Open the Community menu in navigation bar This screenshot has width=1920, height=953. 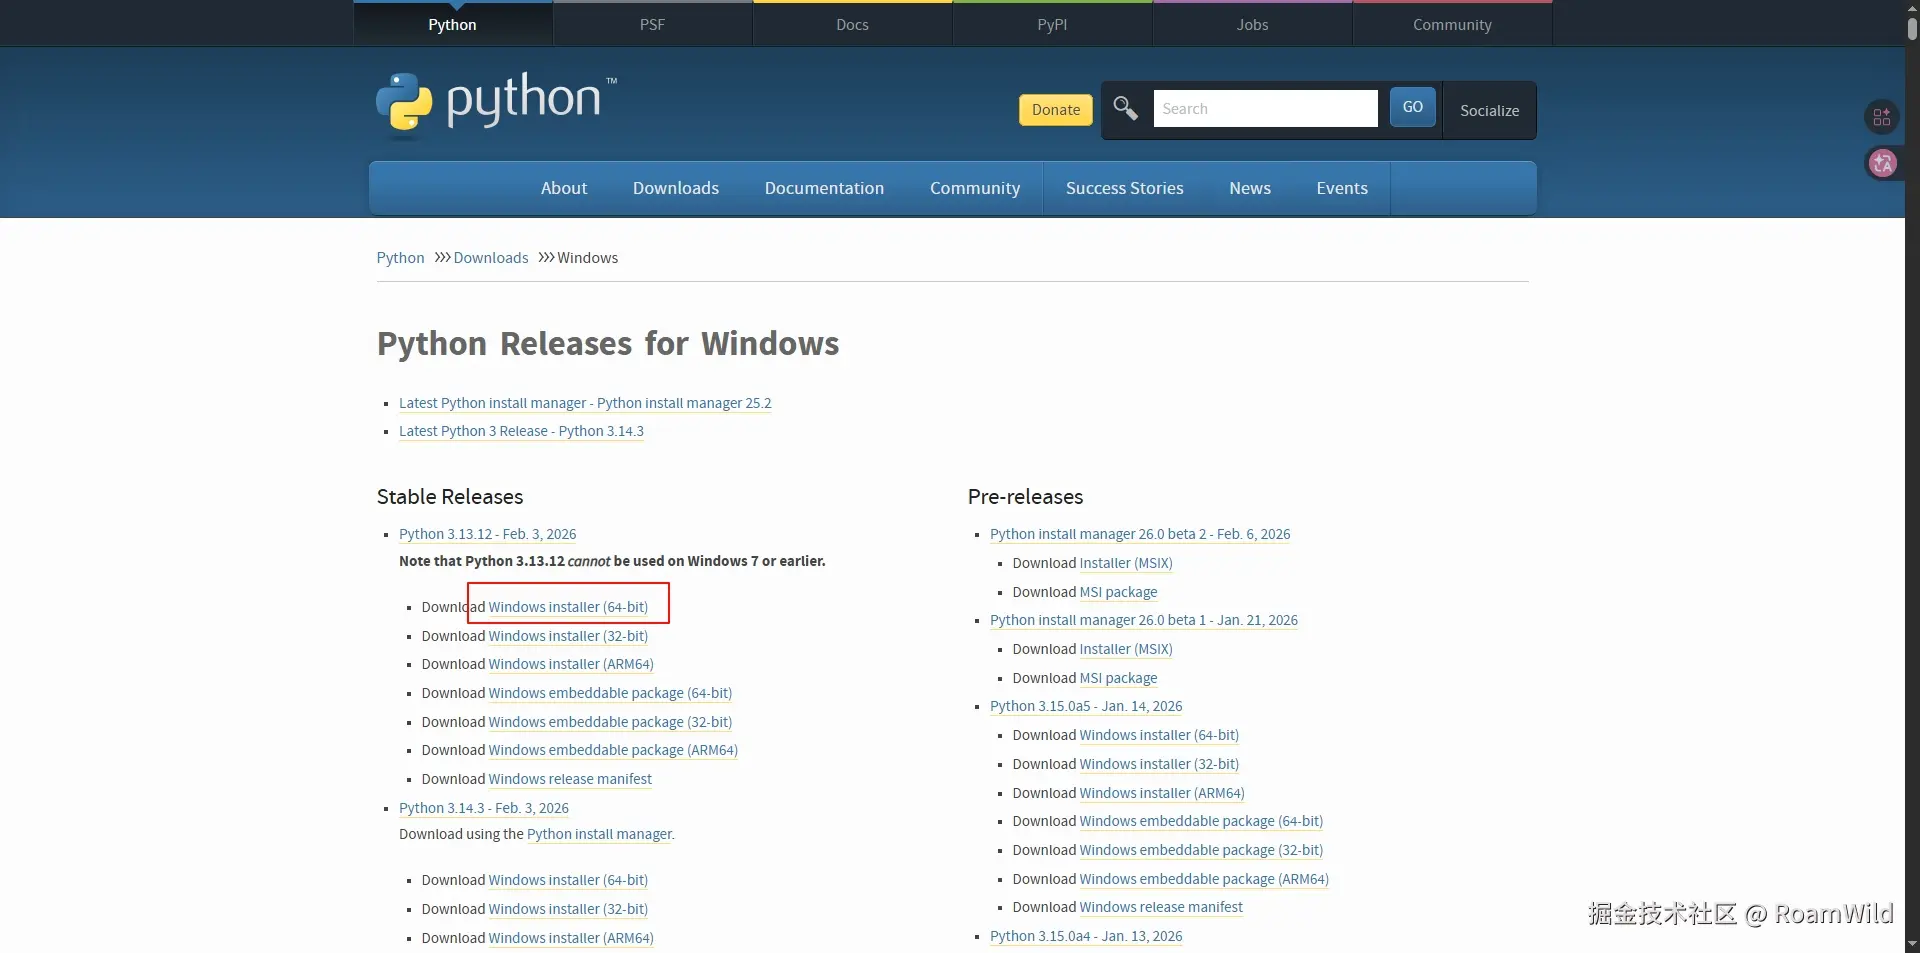coord(975,188)
